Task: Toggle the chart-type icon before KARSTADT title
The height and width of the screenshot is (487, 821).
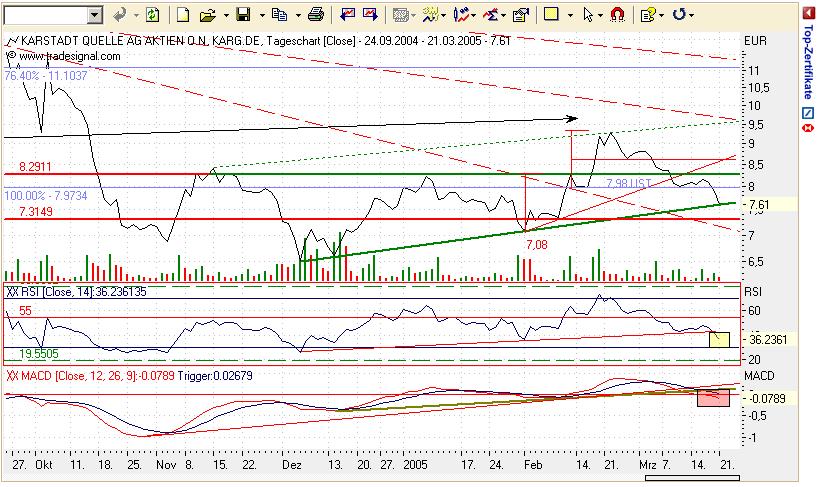Action: [x=13, y=41]
